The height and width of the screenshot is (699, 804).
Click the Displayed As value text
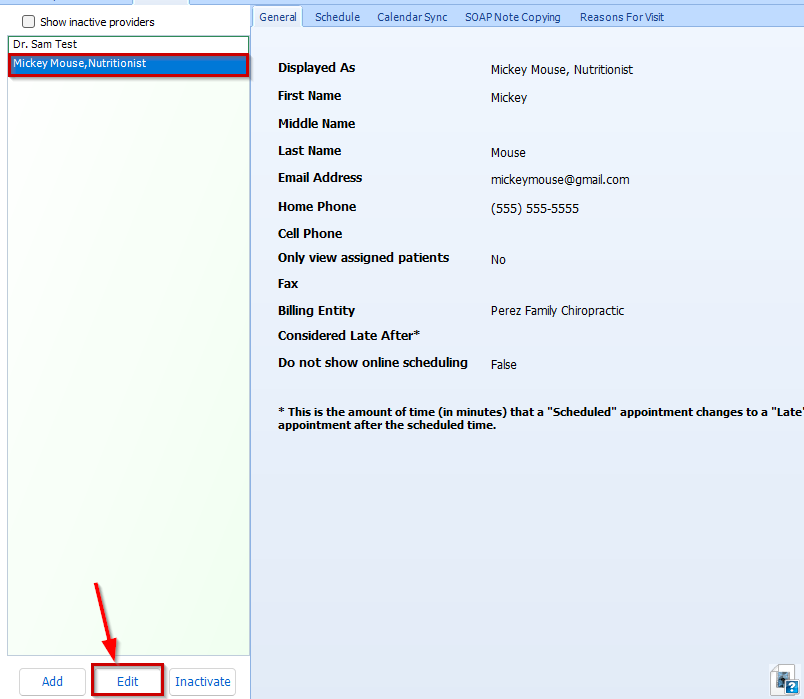tap(561, 70)
